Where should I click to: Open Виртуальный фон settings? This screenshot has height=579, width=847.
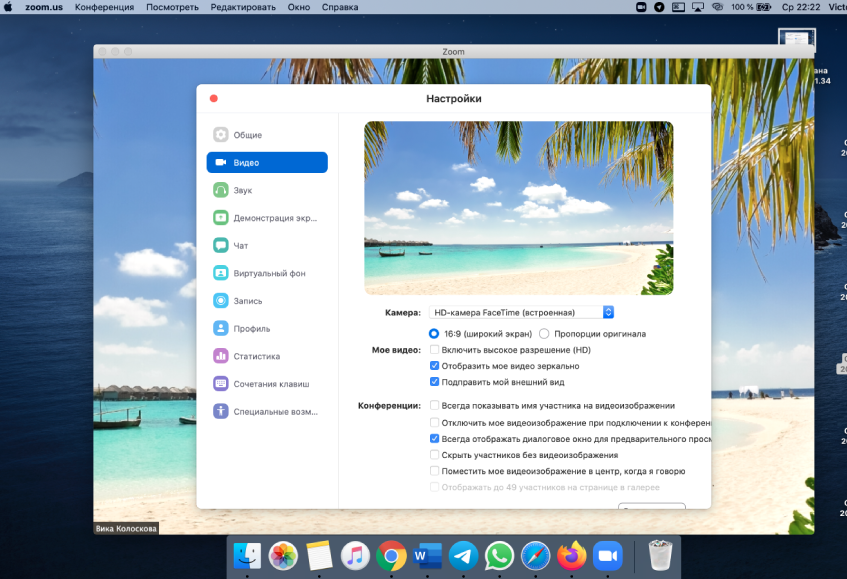pyautogui.click(x=267, y=273)
